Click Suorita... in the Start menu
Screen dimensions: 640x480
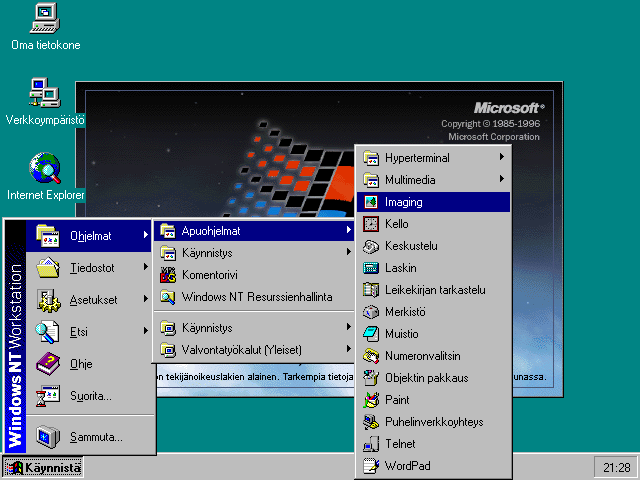tap(90, 396)
